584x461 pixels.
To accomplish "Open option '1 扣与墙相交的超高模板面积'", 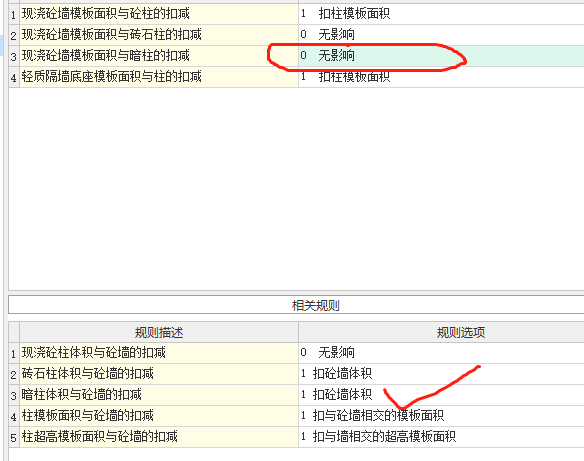I will pos(441,436).
